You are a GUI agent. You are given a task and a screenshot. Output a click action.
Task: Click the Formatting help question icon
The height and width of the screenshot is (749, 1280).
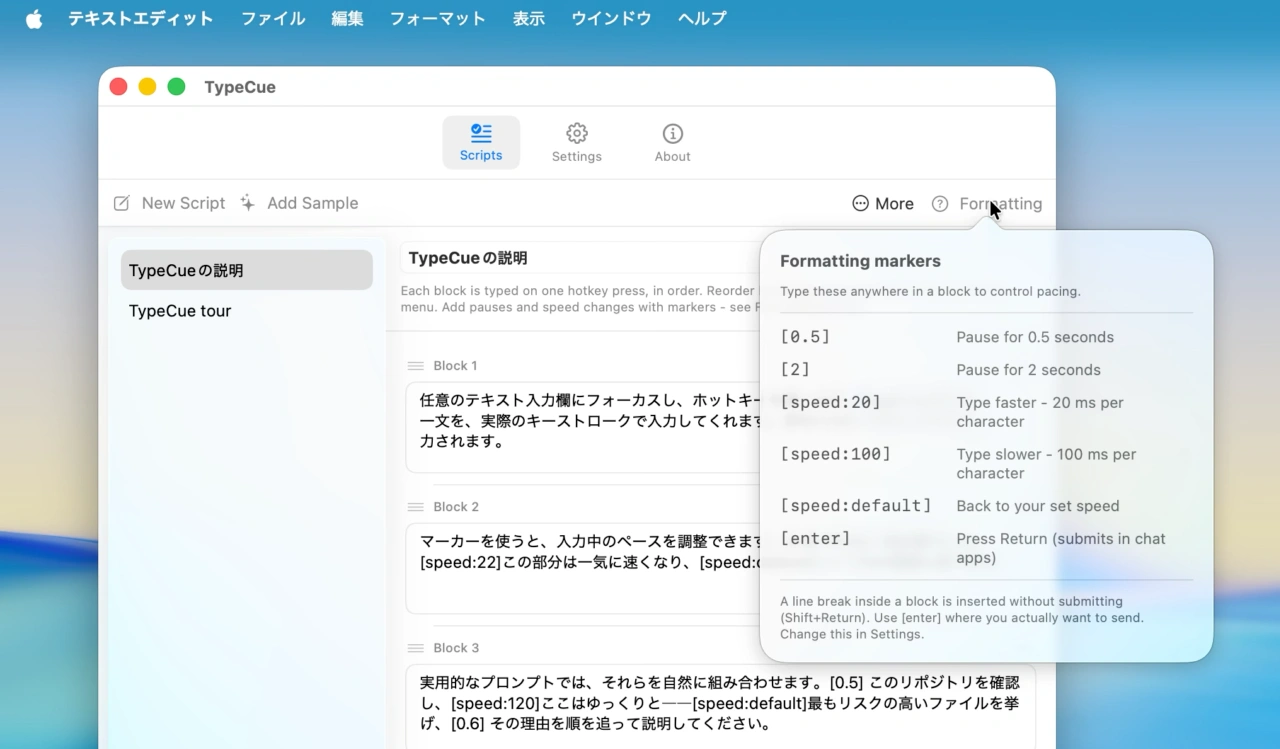(x=940, y=204)
